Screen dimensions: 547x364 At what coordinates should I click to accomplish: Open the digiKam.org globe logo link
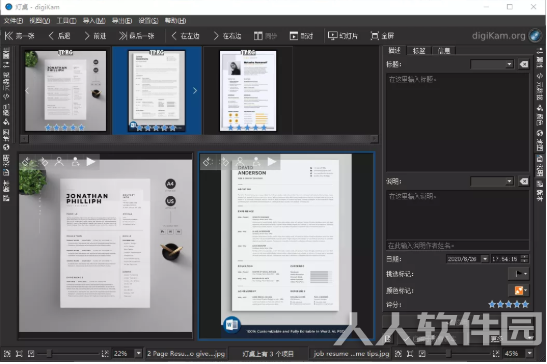tap(535, 35)
